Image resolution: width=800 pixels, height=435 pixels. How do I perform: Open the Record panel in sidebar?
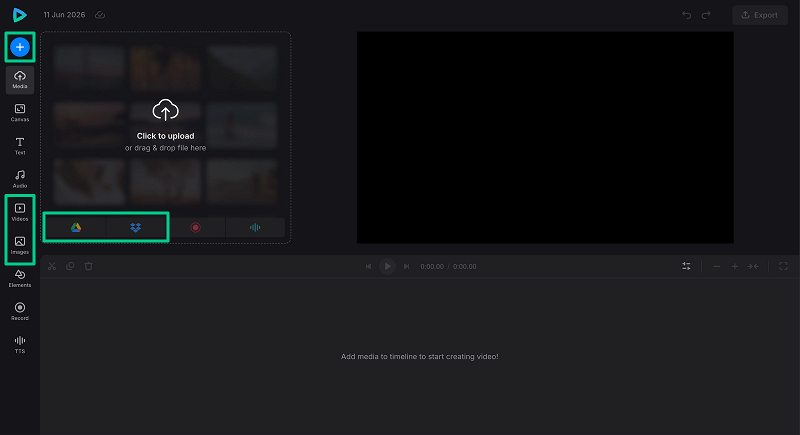click(20, 312)
